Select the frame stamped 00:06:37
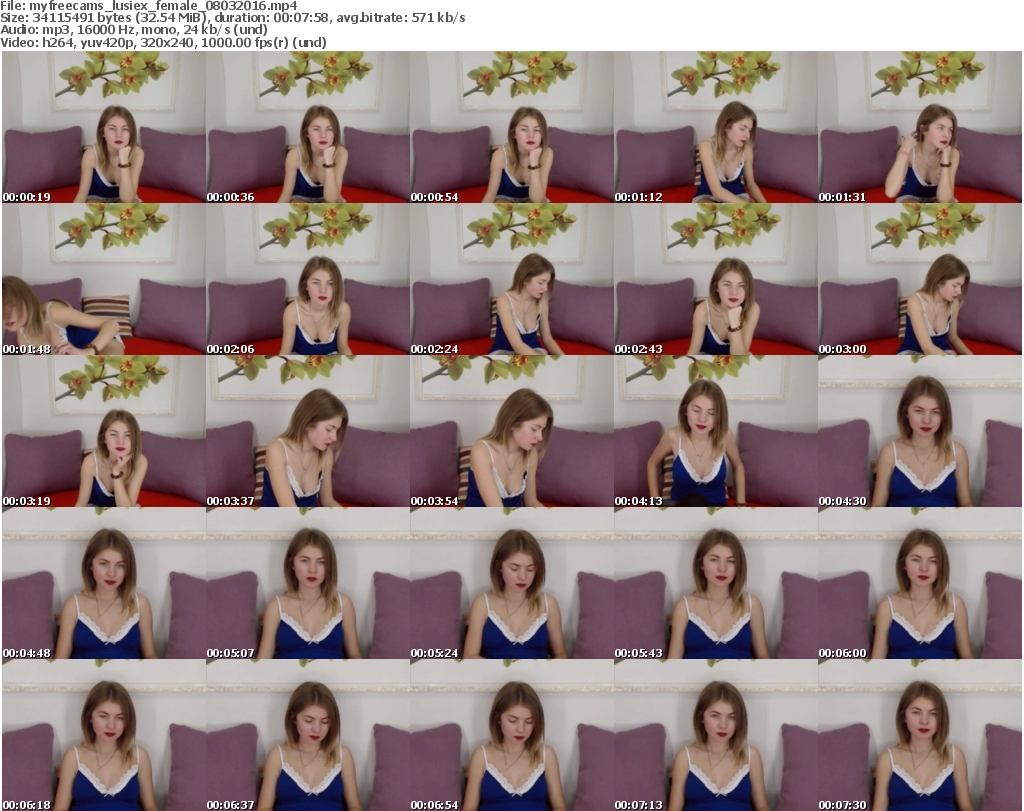This screenshot has width=1024, height=811. click(308, 735)
